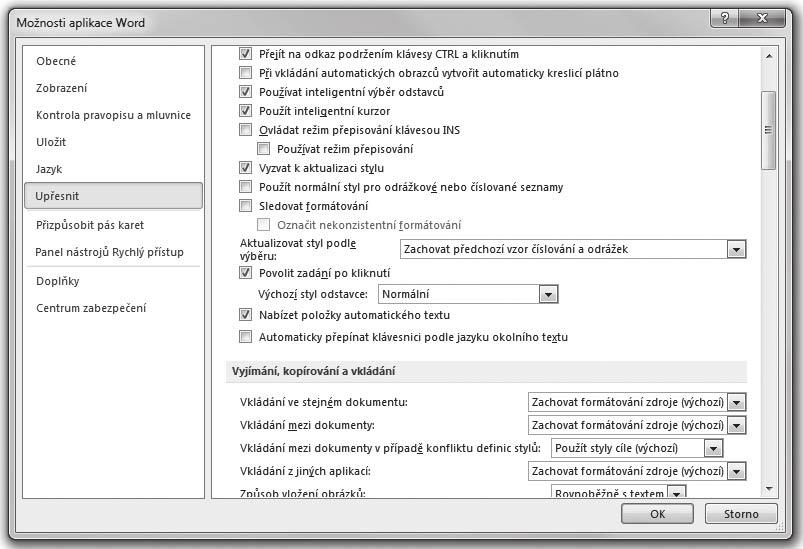This screenshot has height=549, width=803.
Task: Toggle Používat inteligentní výběr odstavců
Action: tap(246, 92)
